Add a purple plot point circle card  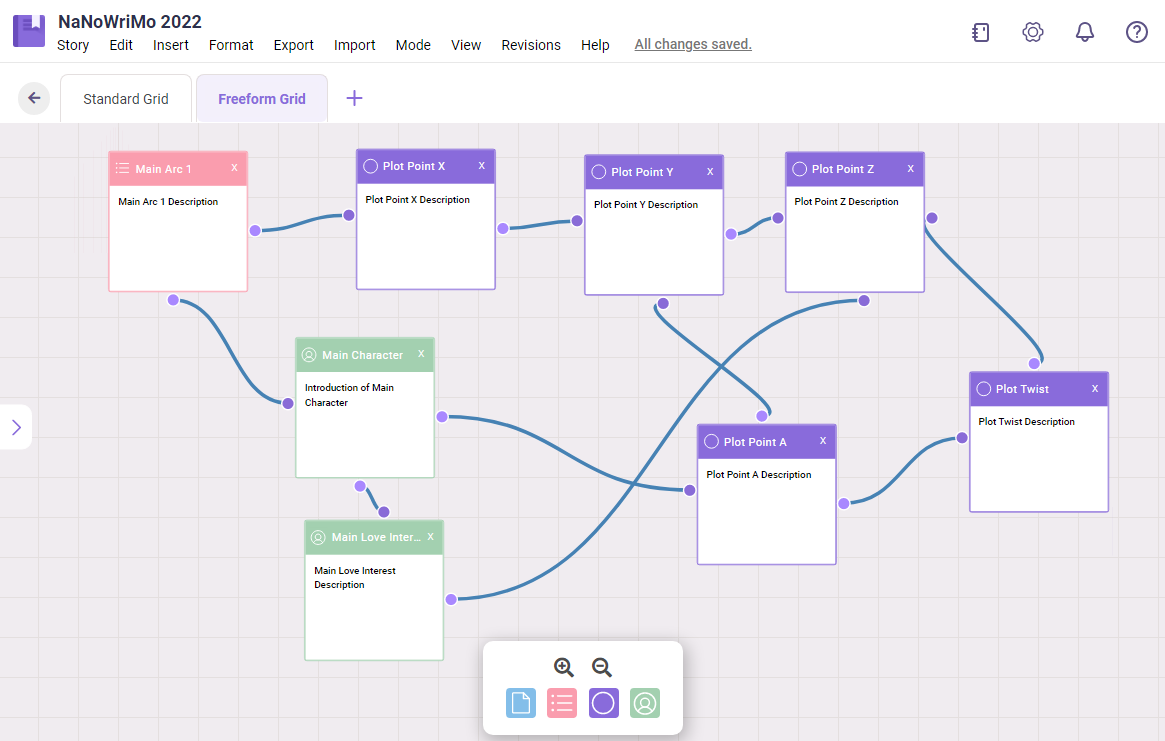click(603, 703)
